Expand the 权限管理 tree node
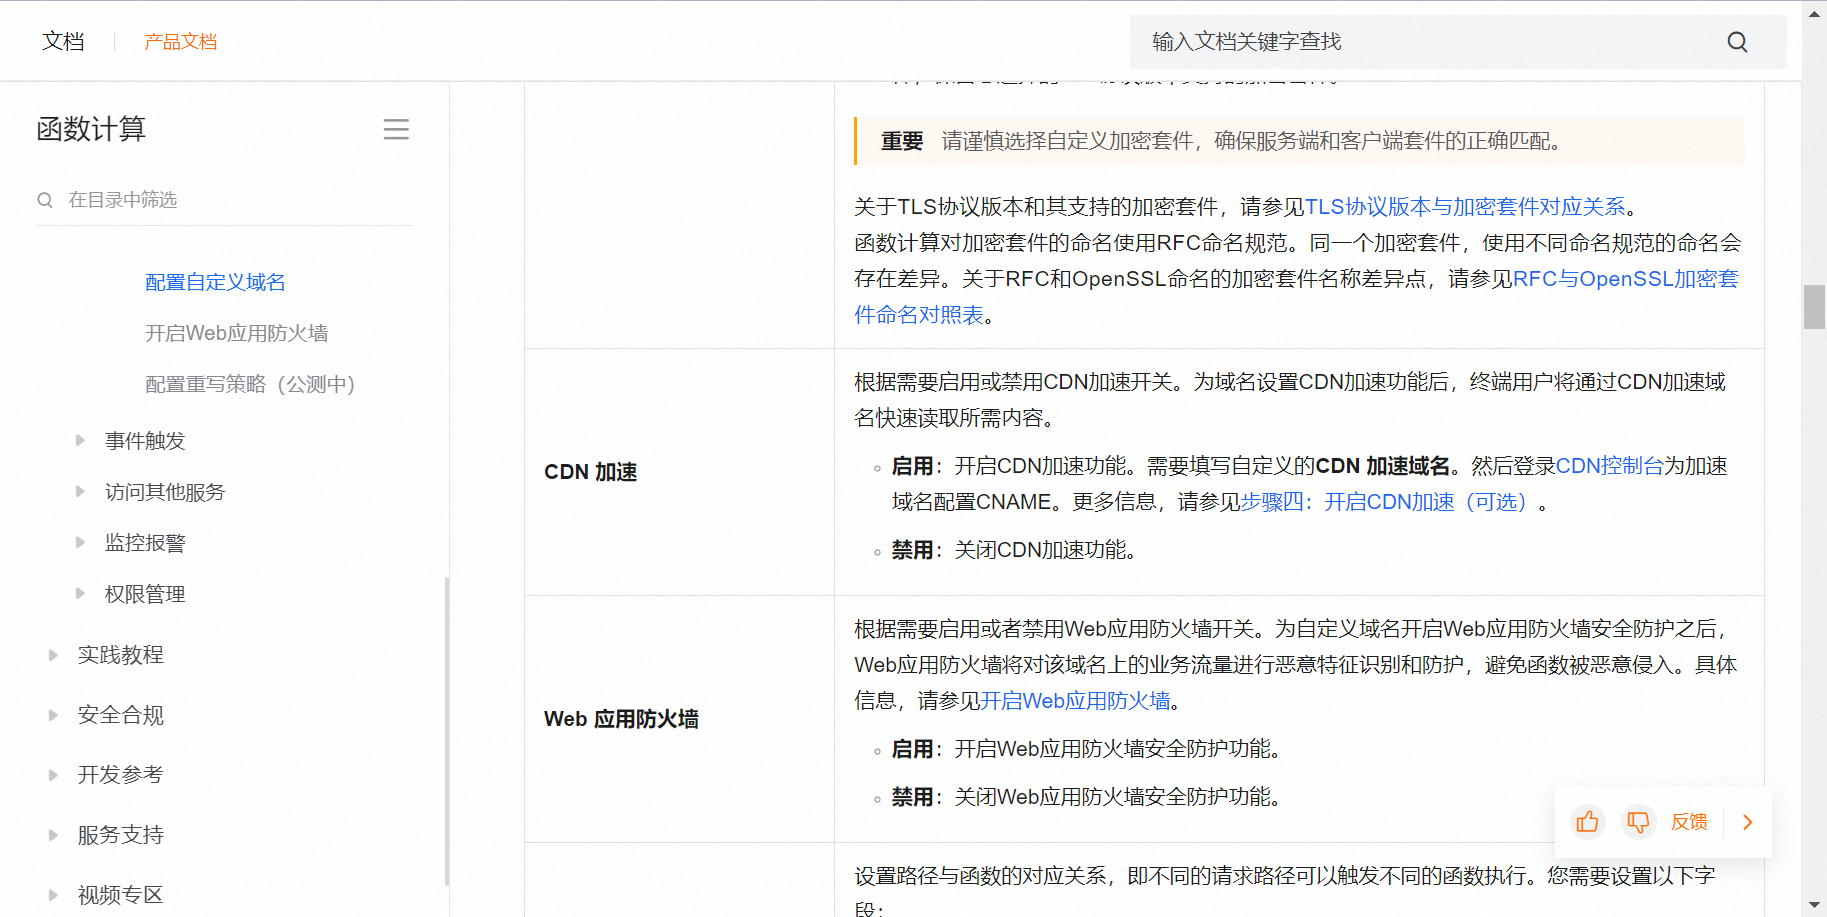Viewport: 1827px width, 917px height. point(80,593)
